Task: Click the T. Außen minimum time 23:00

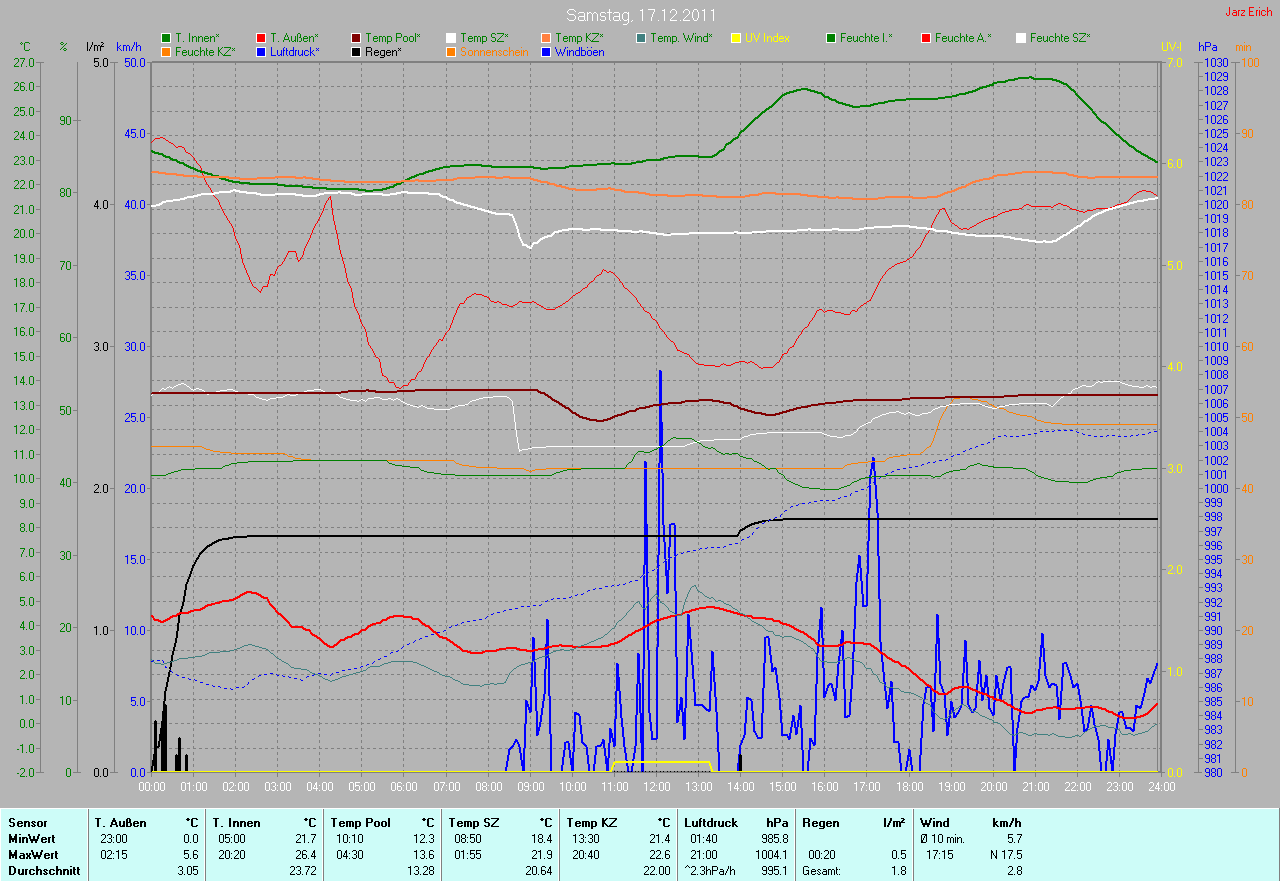Action: click(x=113, y=839)
